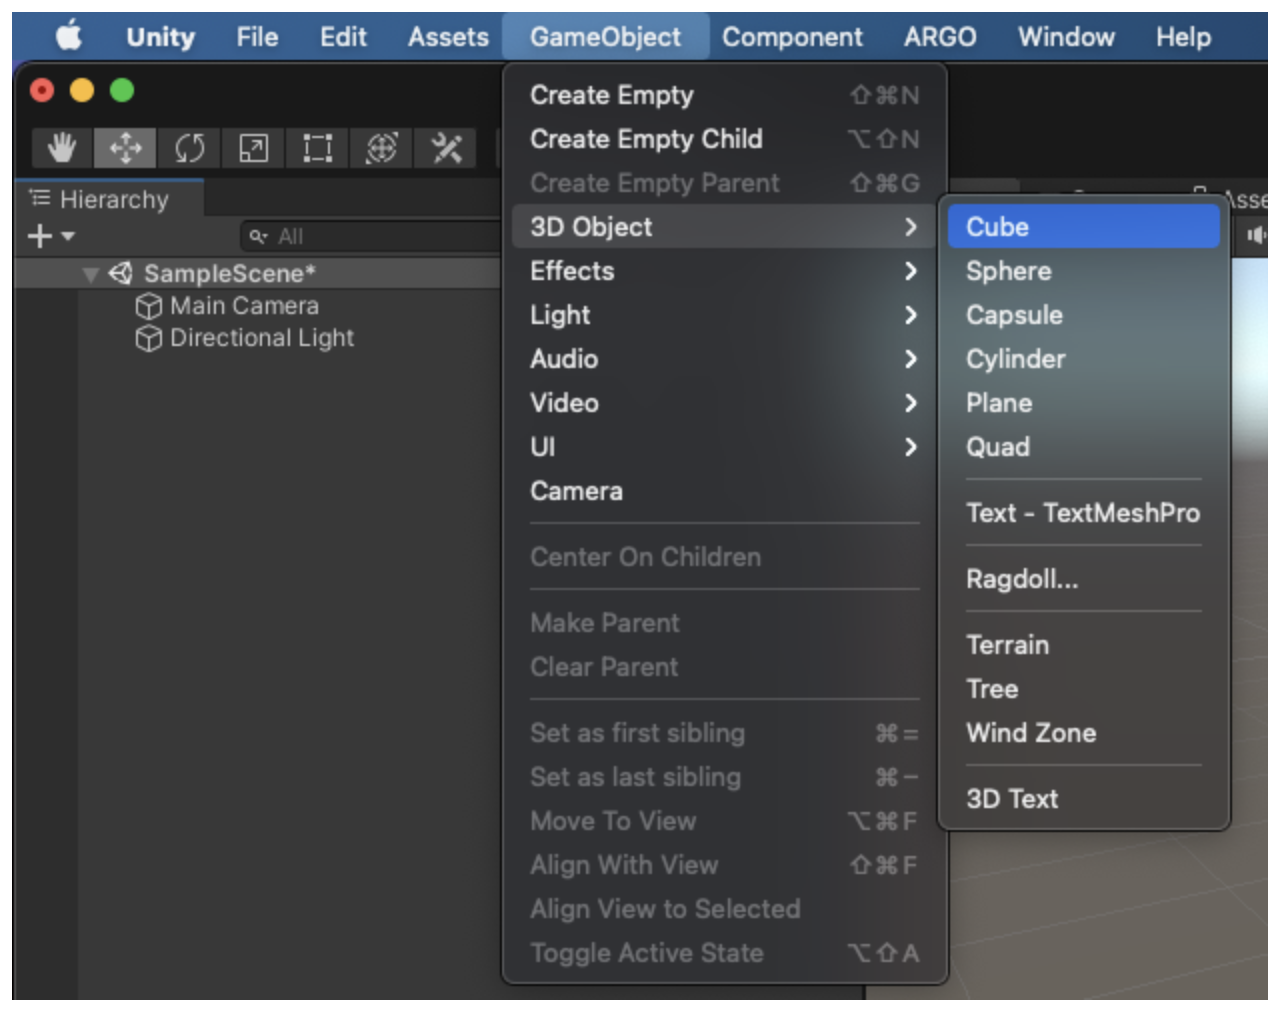Focus the Hierarchy search field
This screenshot has height=1014, width=1286.
click(x=370, y=236)
